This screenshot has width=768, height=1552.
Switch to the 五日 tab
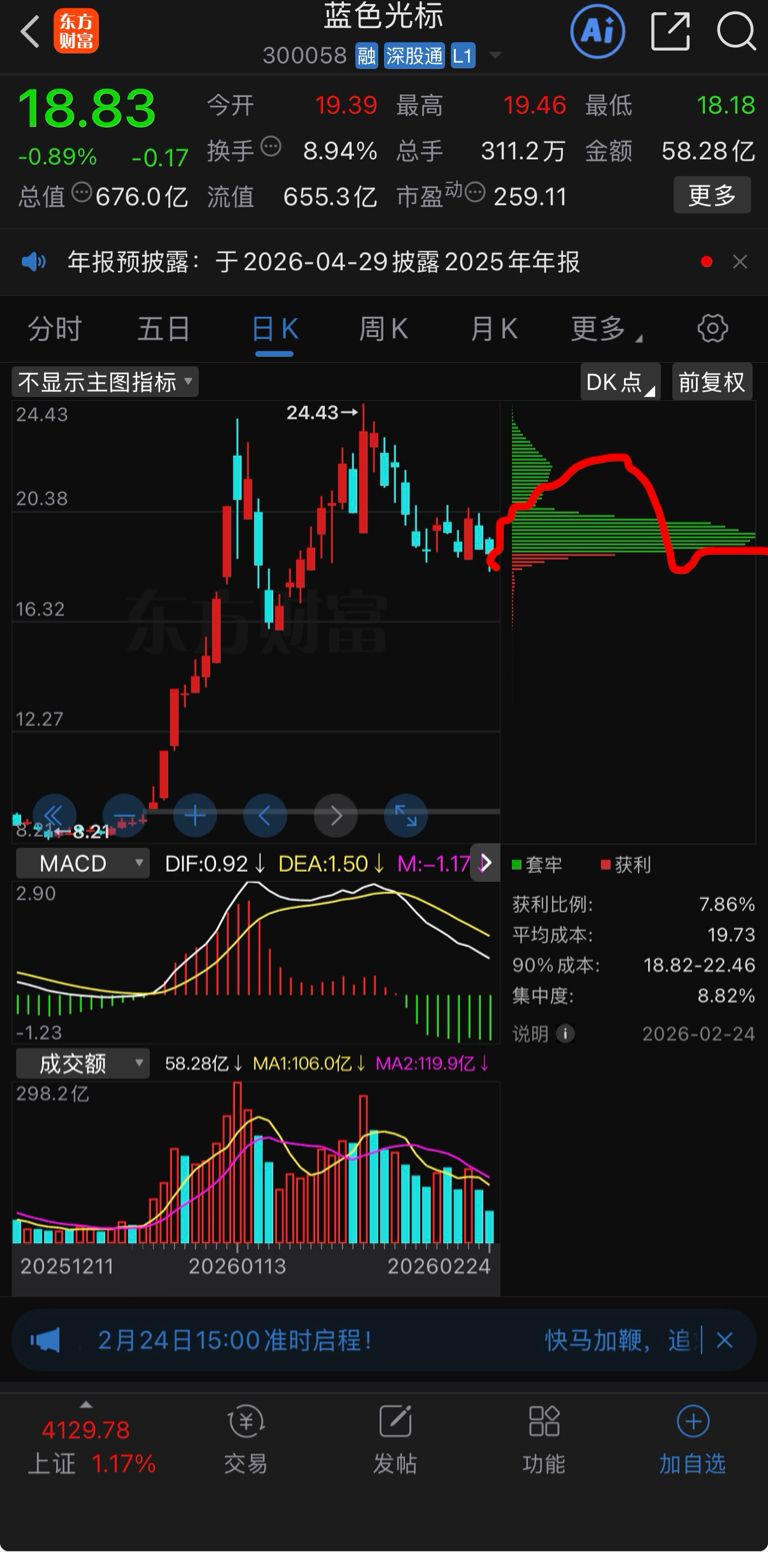[x=164, y=329]
